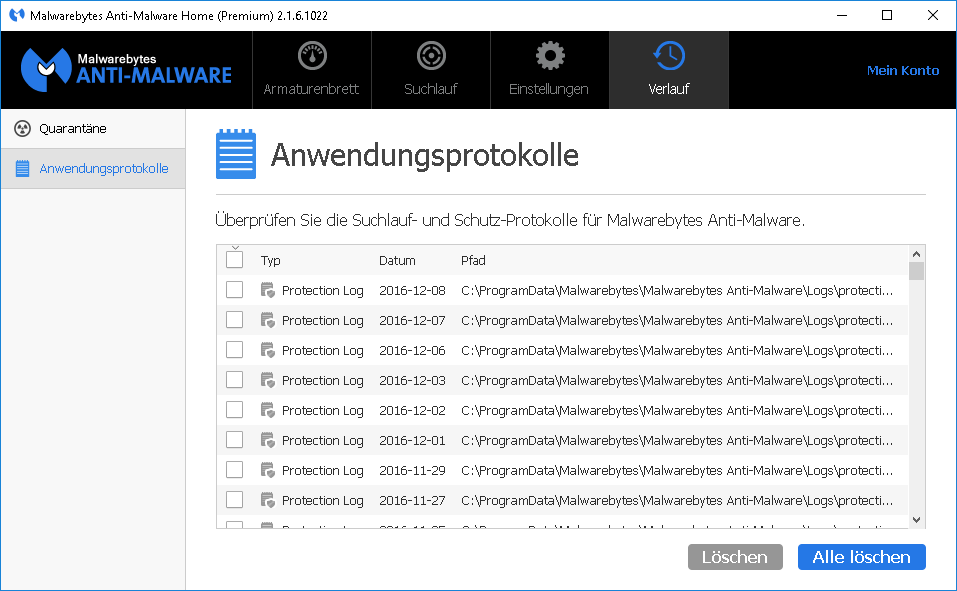Open the Mein Konto link
Image resolution: width=957 pixels, height=591 pixels.
point(903,70)
